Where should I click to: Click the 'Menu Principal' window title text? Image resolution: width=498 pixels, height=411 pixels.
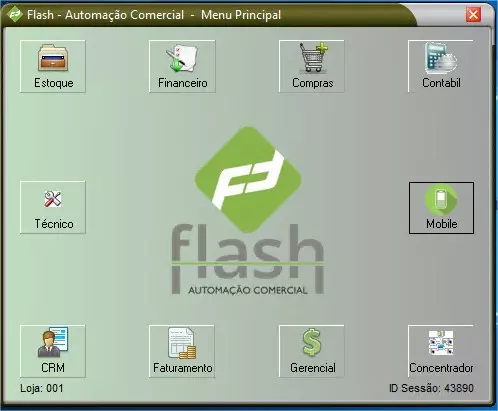tap(241, 15)
